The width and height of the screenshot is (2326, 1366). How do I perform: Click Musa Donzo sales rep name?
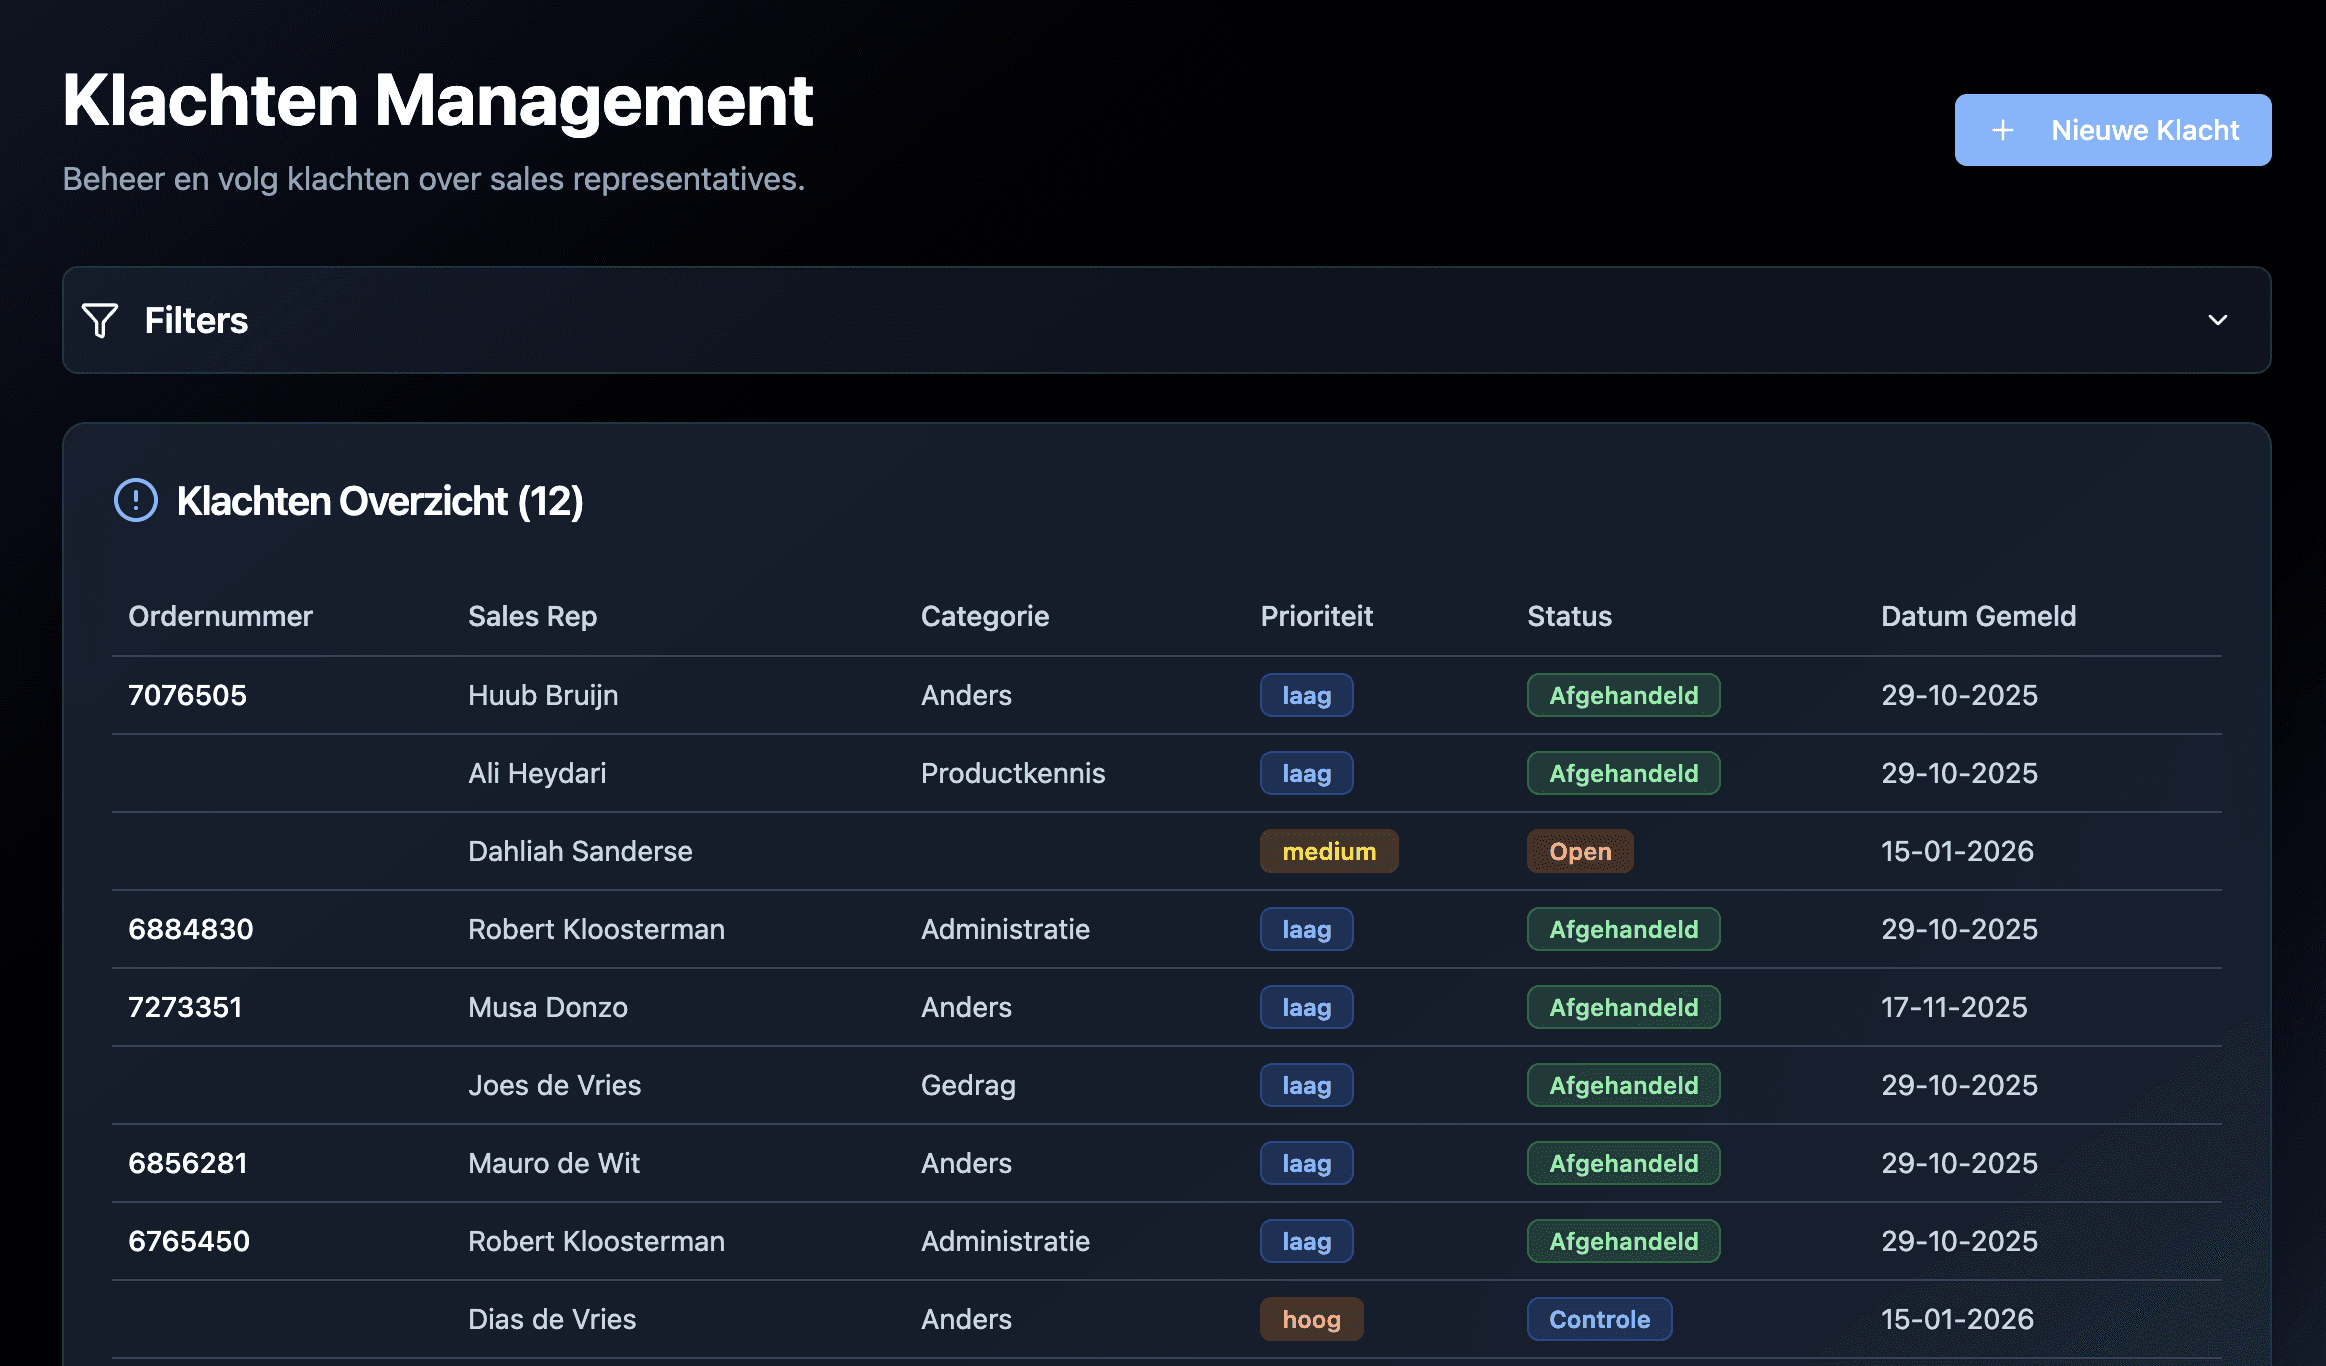(547, 1007)
